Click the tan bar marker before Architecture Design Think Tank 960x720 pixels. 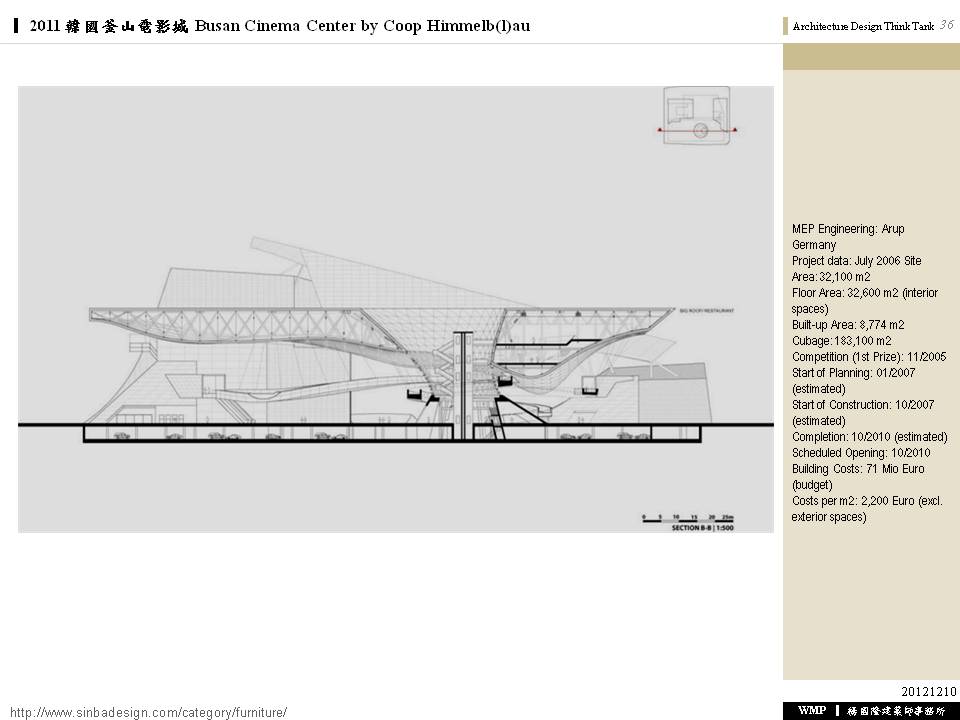pyautogui.click(x=786, y=27)
